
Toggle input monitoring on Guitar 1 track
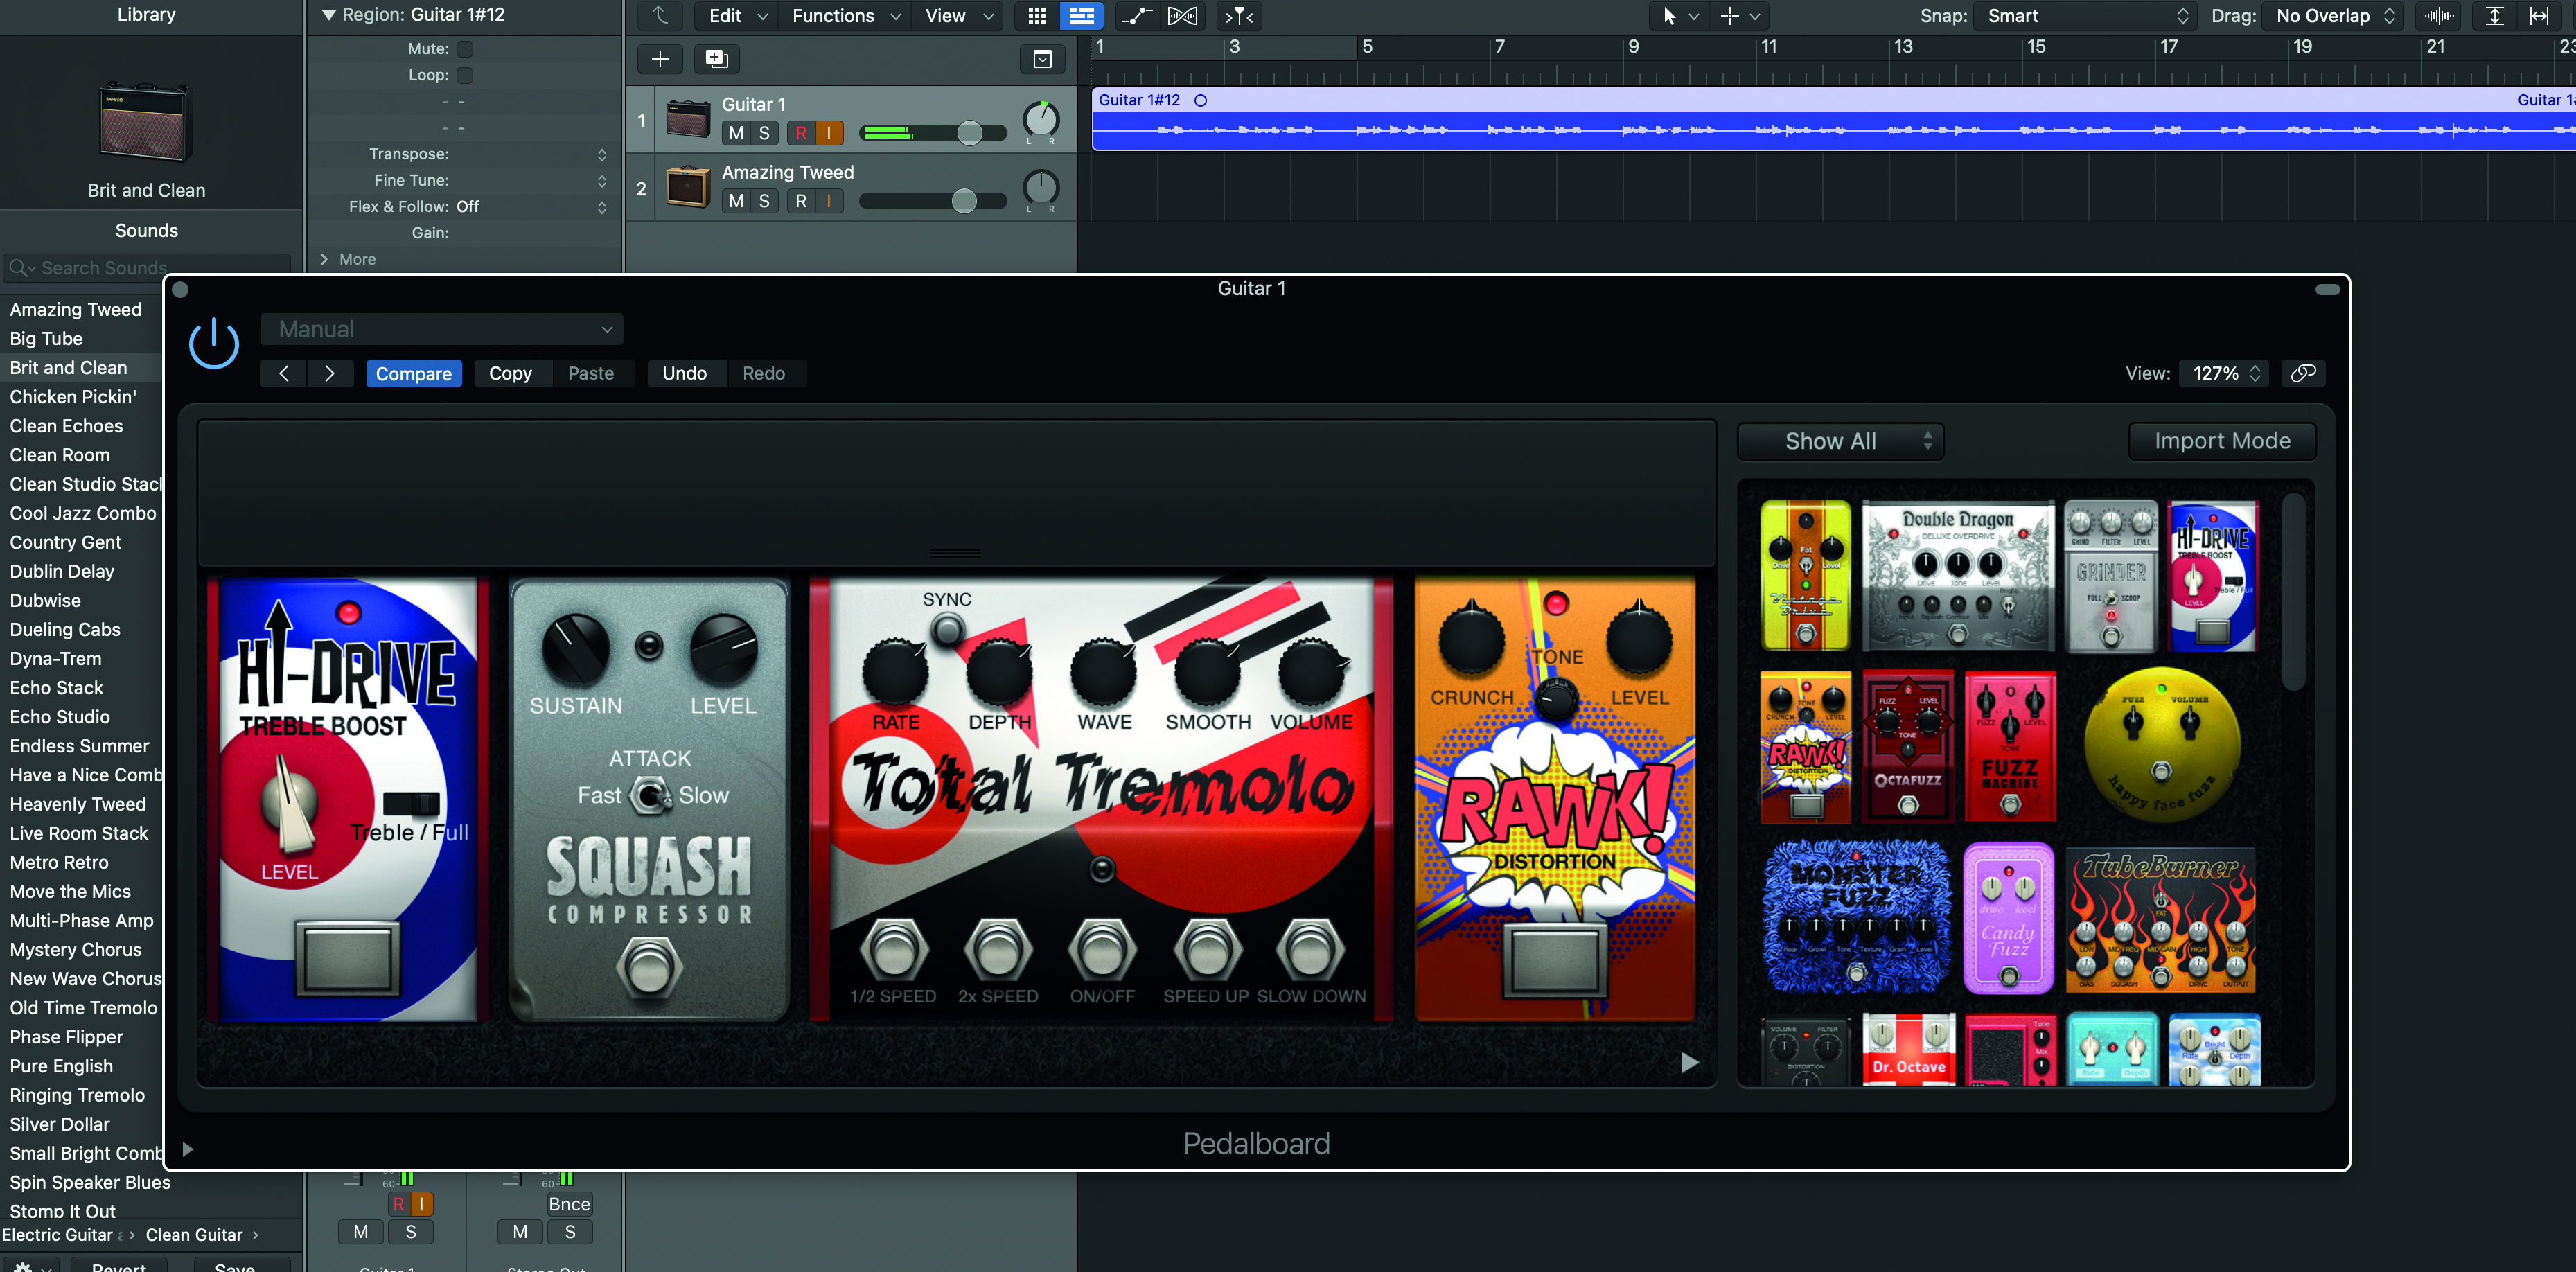tap(829, 133)
